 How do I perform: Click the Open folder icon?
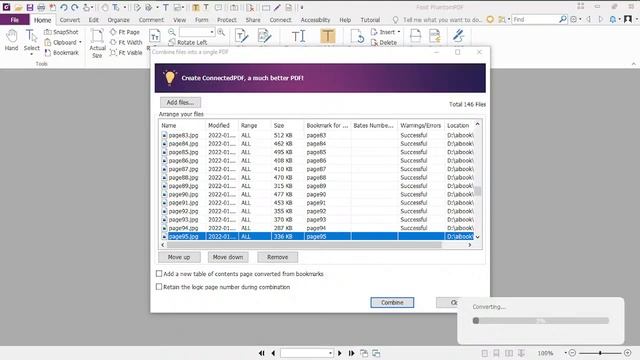(18, 7)
